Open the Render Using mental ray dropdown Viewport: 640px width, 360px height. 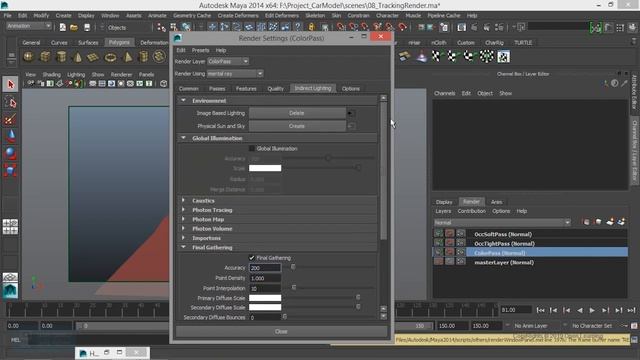[235, 73]
